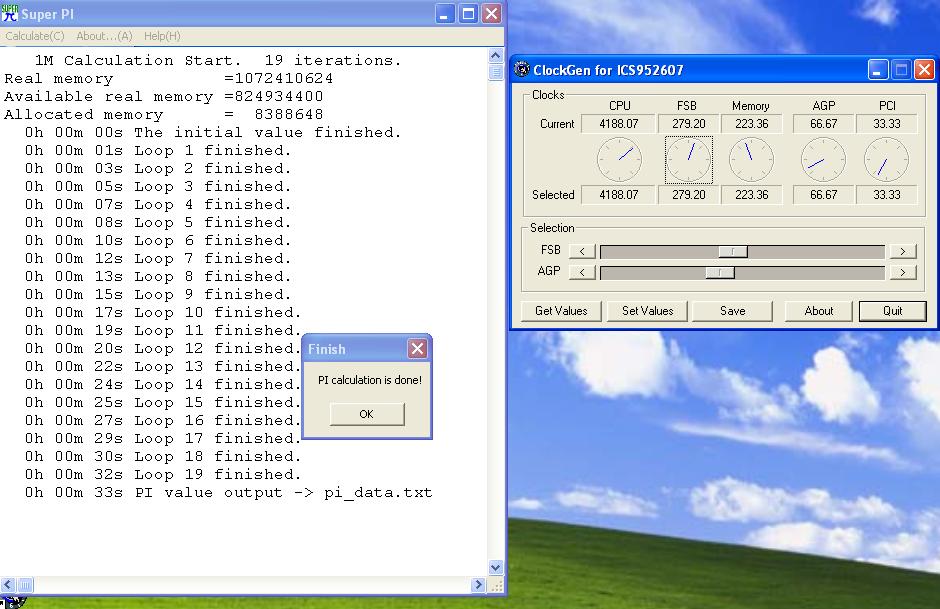Screen dimensions: 940x609
Task: Open the Calculate(C) menu in Super PI
Action: click(x=35, y=36)
